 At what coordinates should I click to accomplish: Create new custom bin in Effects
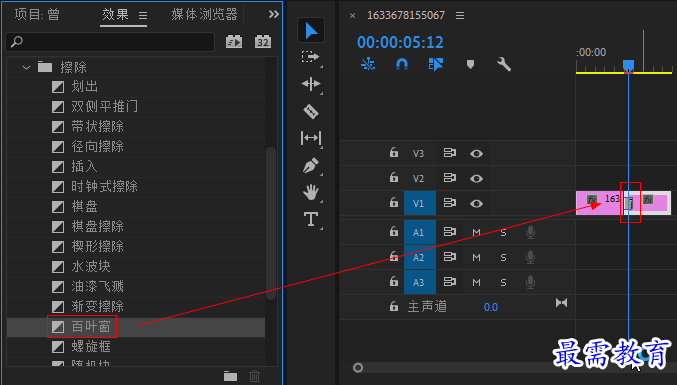click(230, 376)
